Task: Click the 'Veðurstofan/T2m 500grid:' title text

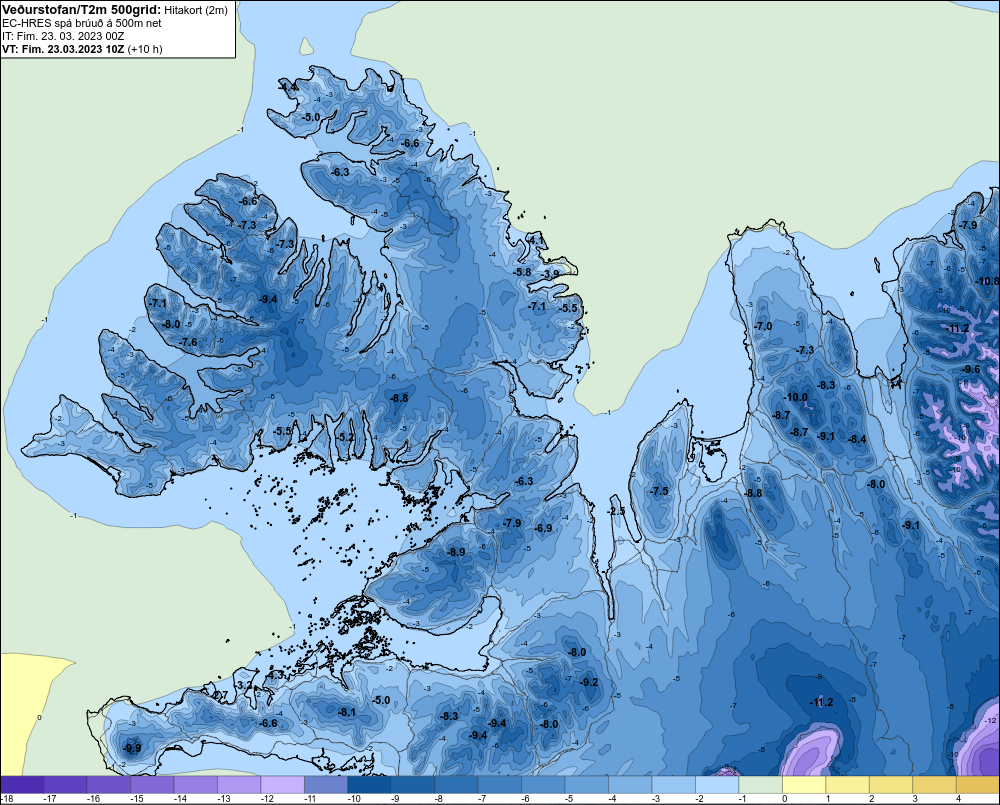Action: pyautogui.click(x=82, y=10)
